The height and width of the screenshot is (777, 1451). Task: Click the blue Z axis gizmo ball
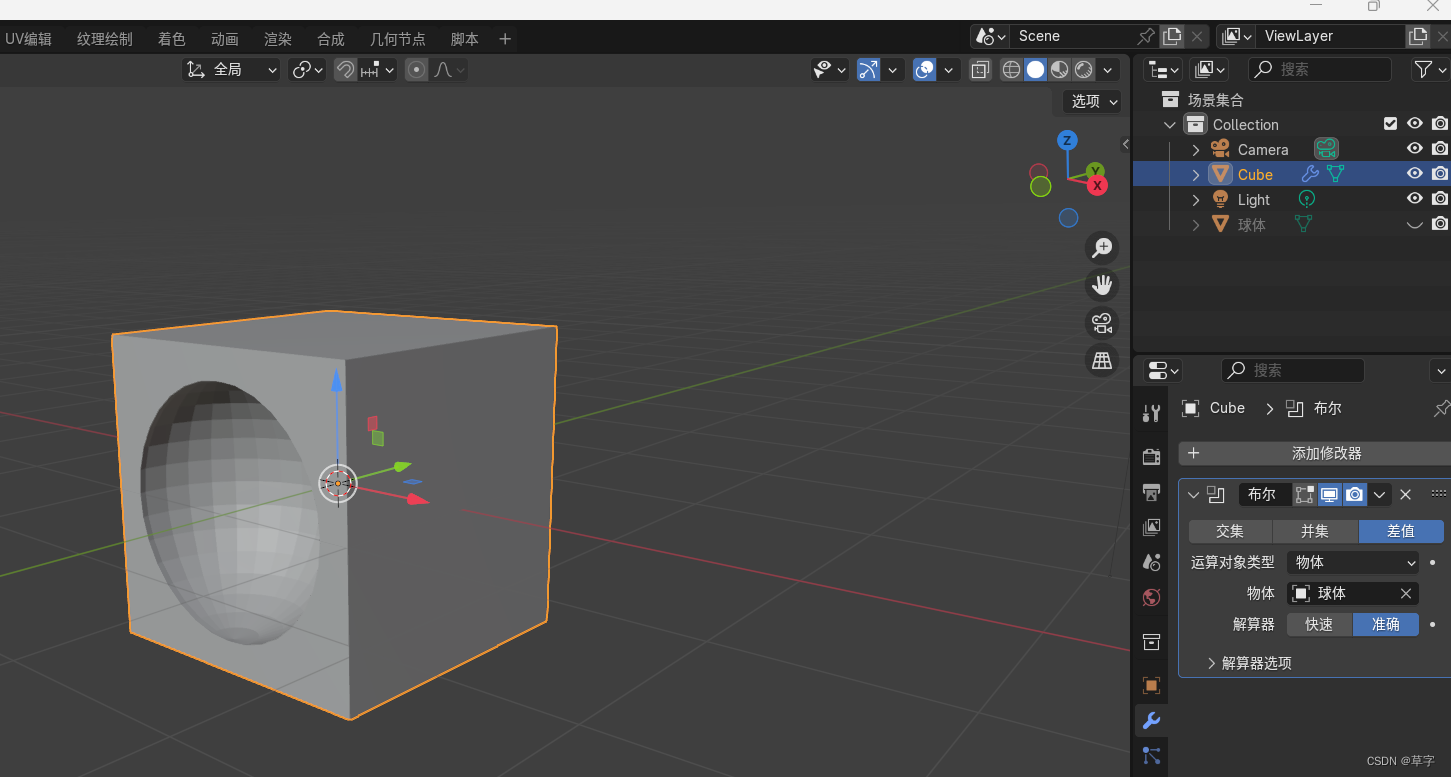pyautogui.click(x=1068, y=140)
